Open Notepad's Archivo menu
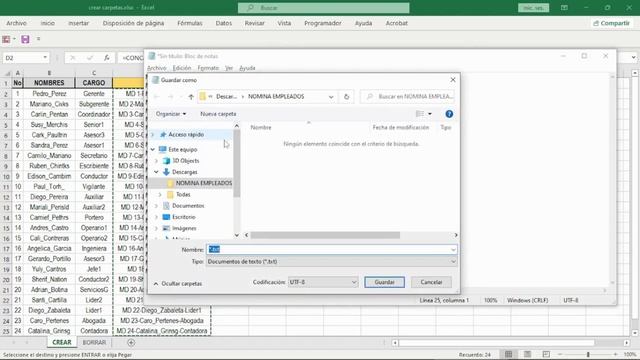Viewport: 640px width, 360px height. (x=157, y=68)
